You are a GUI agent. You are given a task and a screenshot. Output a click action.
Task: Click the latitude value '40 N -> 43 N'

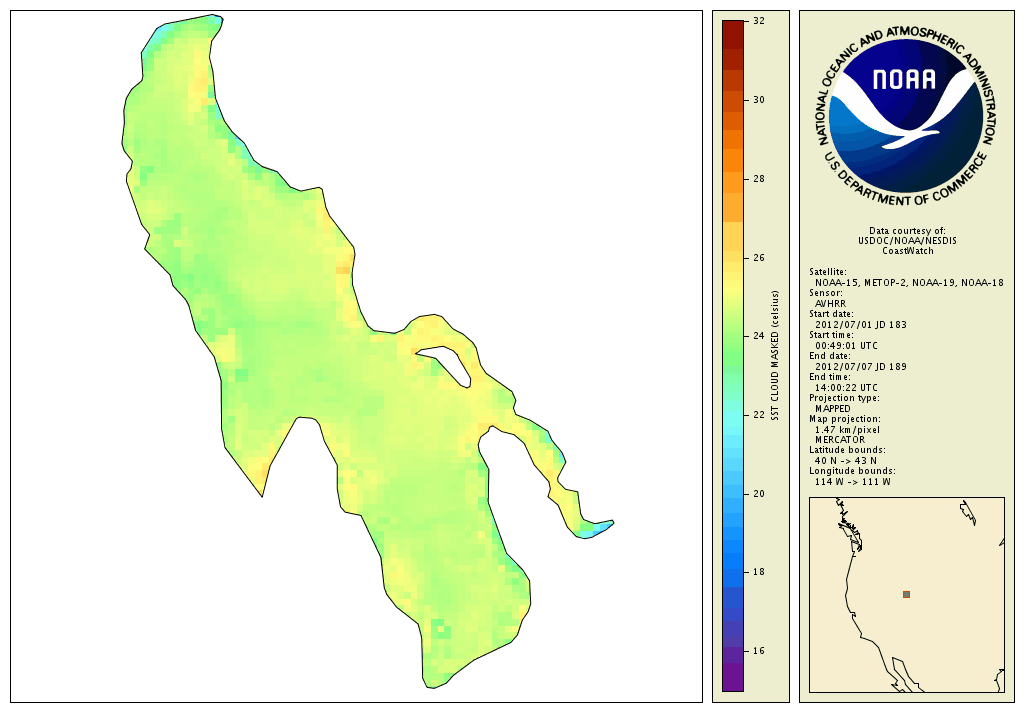[846, 461]
